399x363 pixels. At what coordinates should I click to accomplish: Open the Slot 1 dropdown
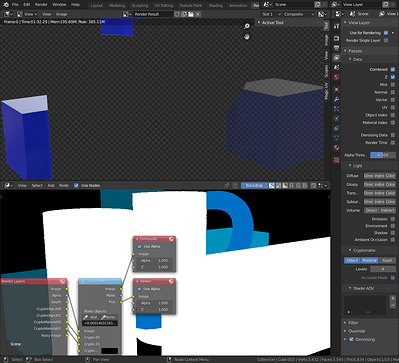coord(269,14)
